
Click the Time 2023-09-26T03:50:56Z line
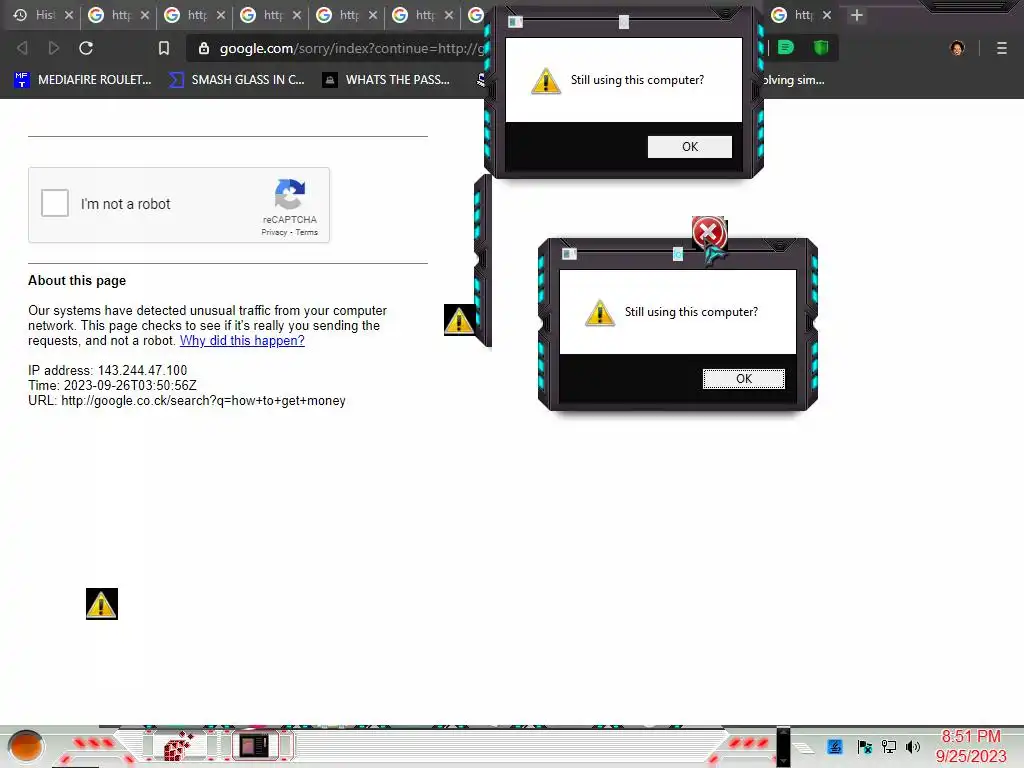112,385
